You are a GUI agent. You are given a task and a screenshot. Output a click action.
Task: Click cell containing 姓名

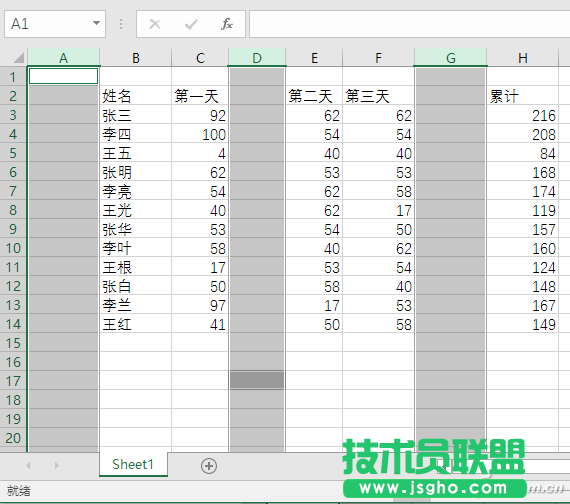pos(136,96)
